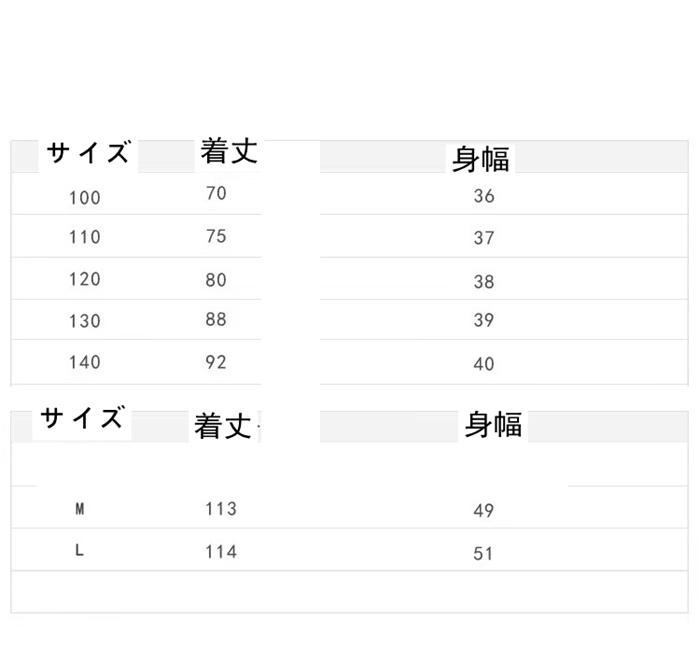Select the 身幅 value 36
Image resolution: width=700 pixels, height=663 pixels.
click(x=484, y=196)
